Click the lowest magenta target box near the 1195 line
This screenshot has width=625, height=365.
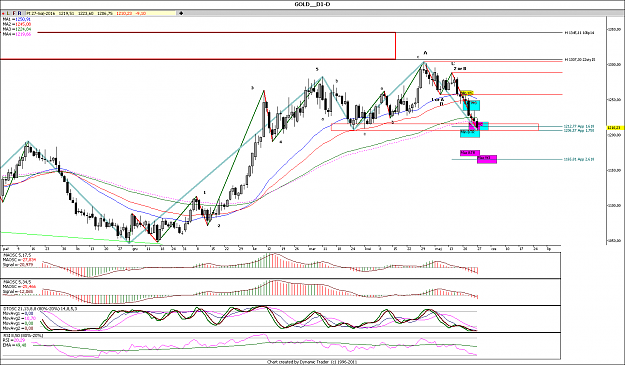(x=487, y=159)
